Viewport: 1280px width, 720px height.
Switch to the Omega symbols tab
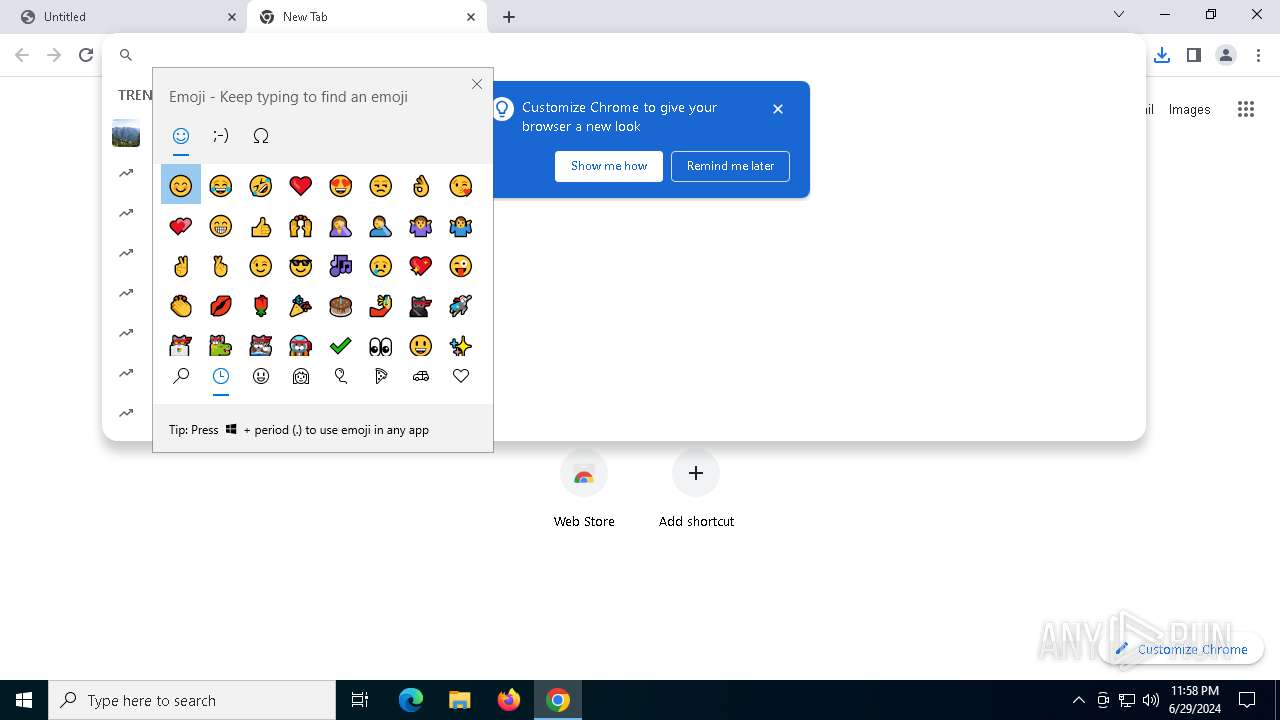pyautogui.click(x=261, y=136)
